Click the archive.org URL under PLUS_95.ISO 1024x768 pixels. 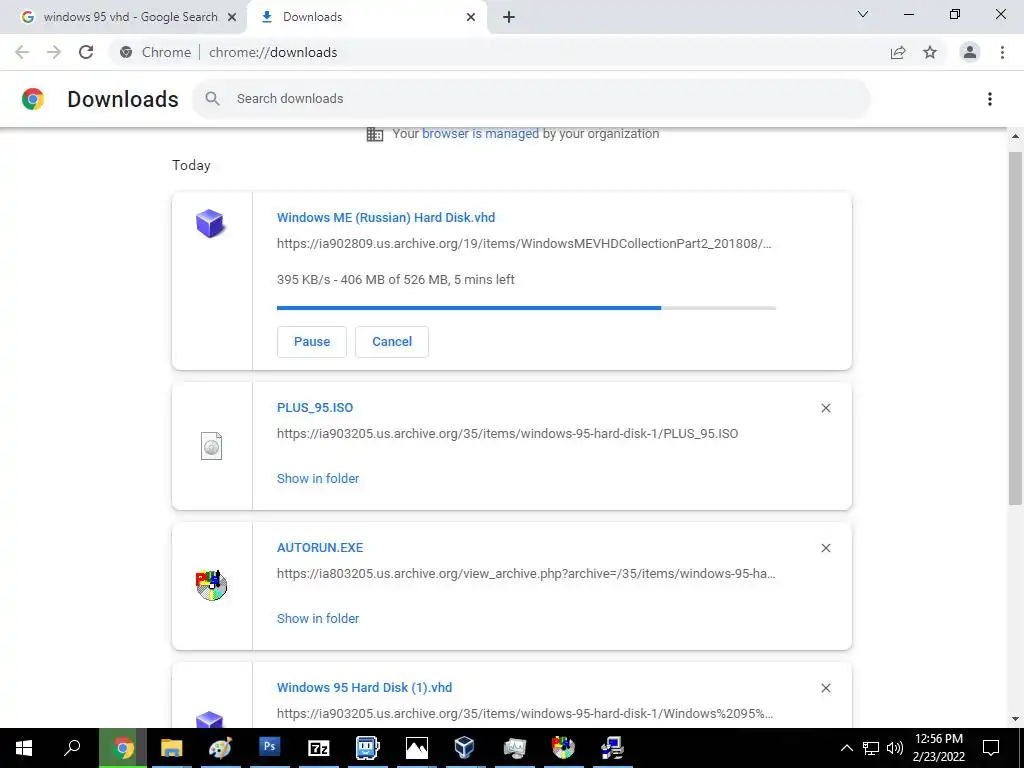(x=507, y=434)
